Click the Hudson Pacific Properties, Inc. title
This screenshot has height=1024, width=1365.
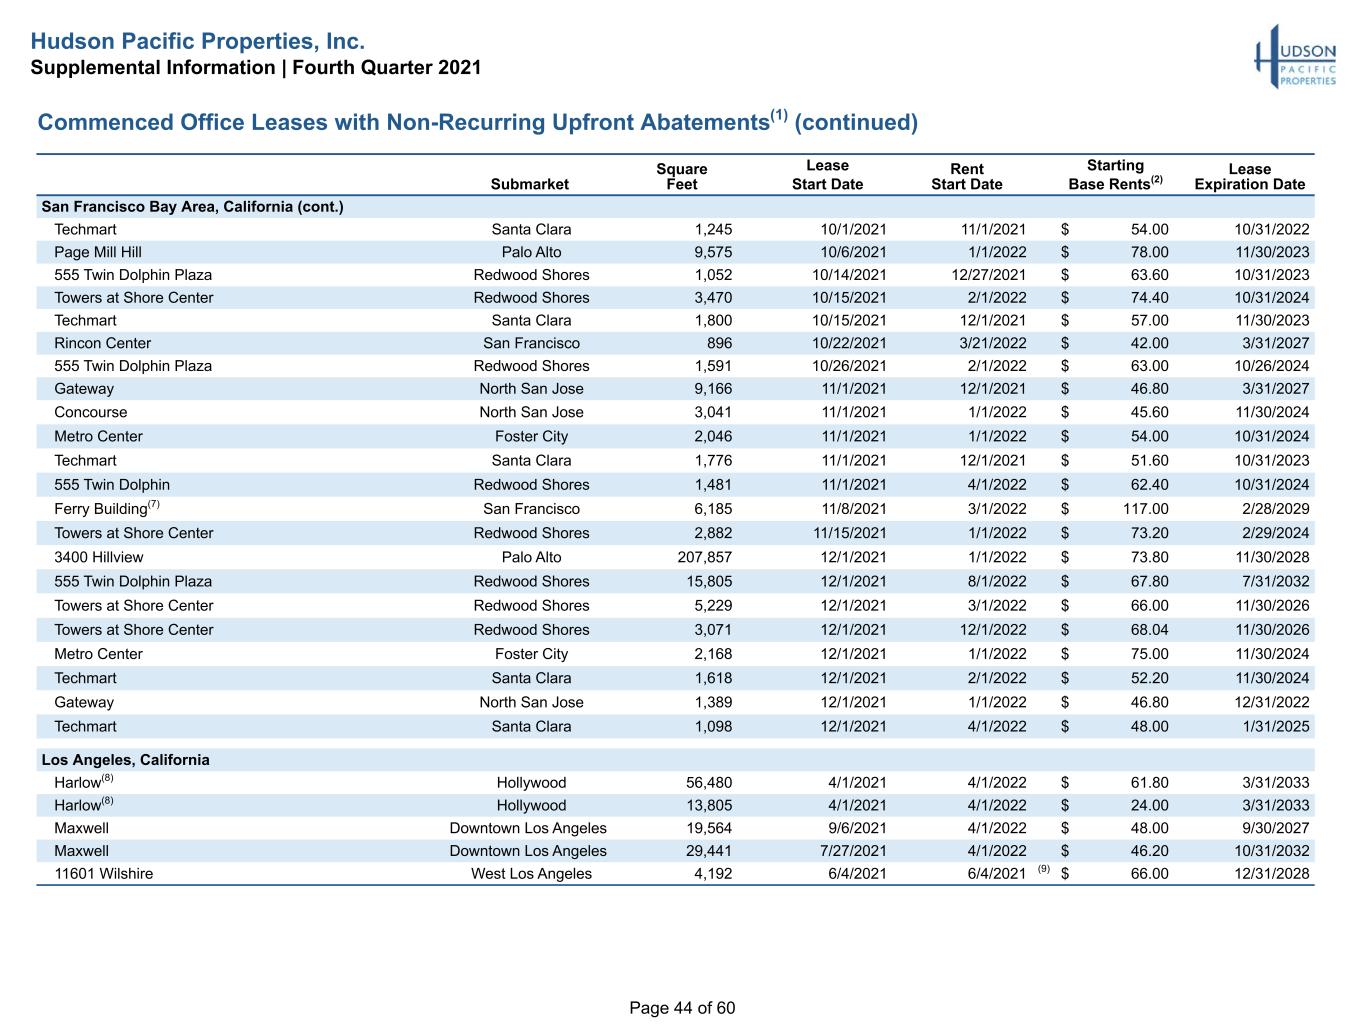click(x=198, y=42)
